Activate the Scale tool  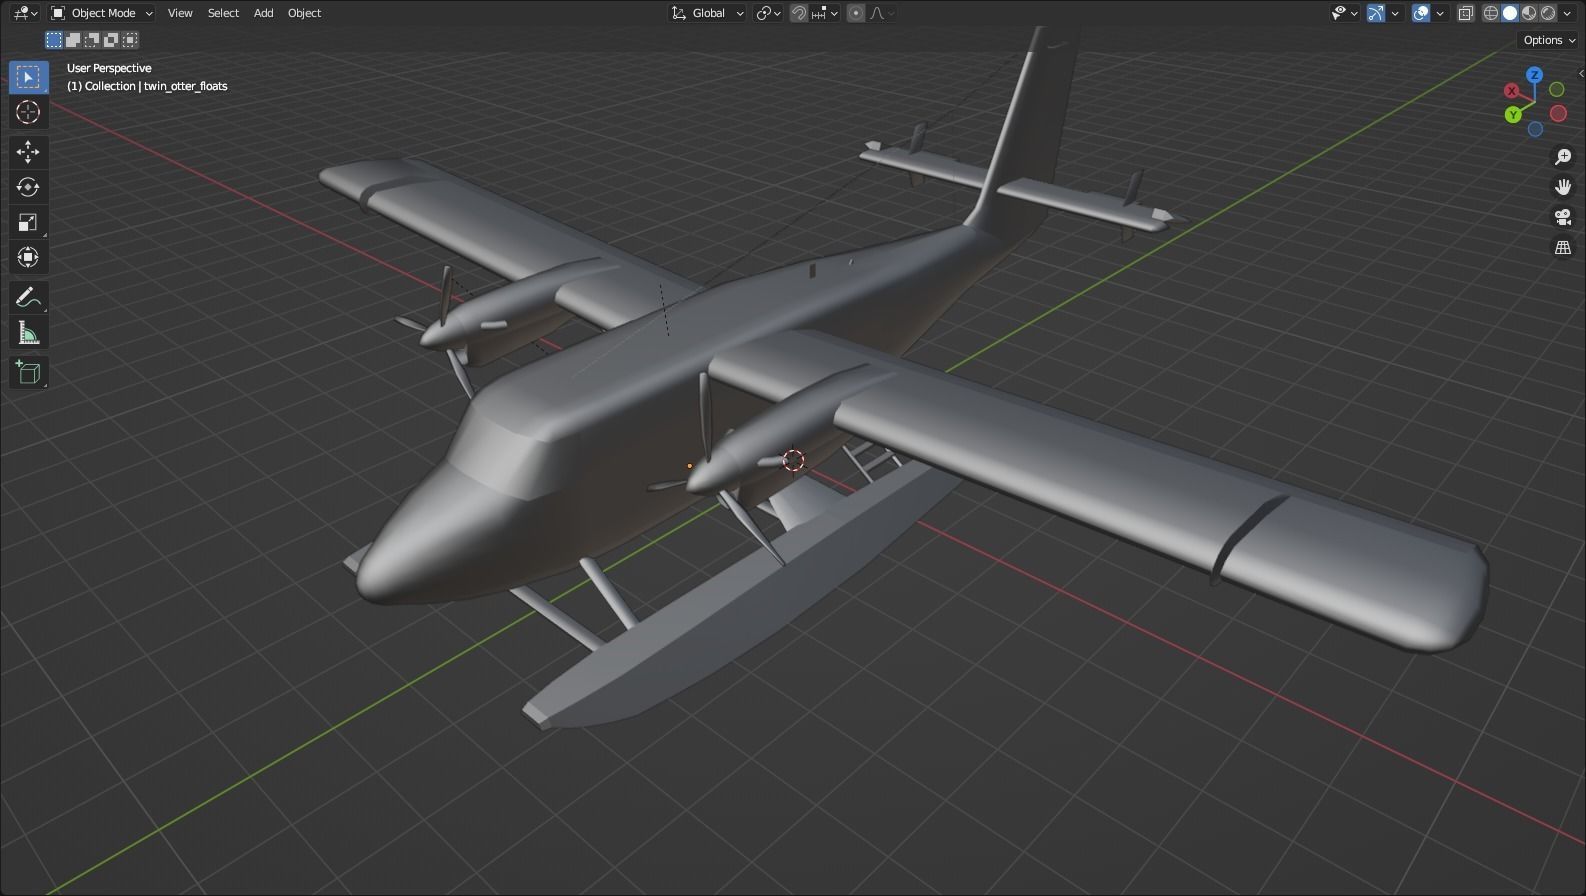[28, 222]
